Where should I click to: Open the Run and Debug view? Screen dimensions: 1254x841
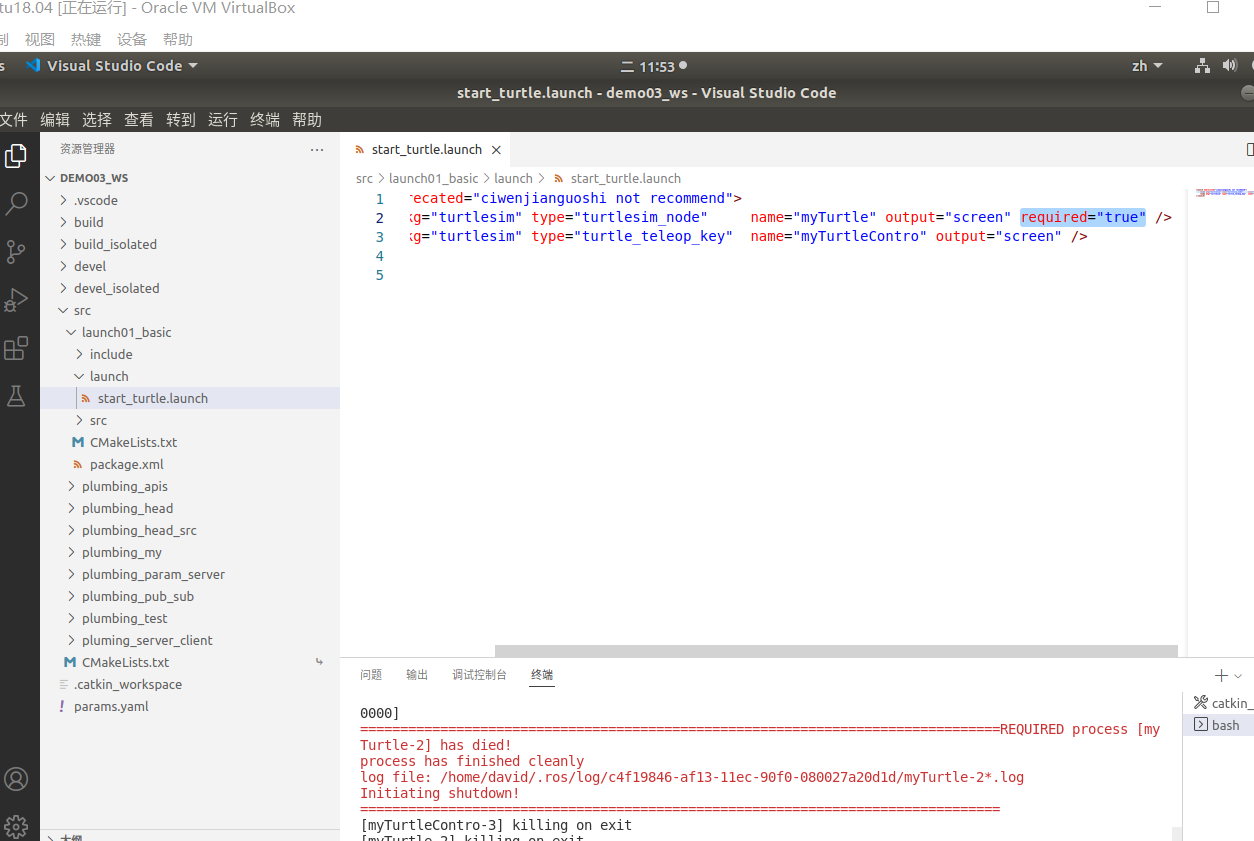[16, 300]
